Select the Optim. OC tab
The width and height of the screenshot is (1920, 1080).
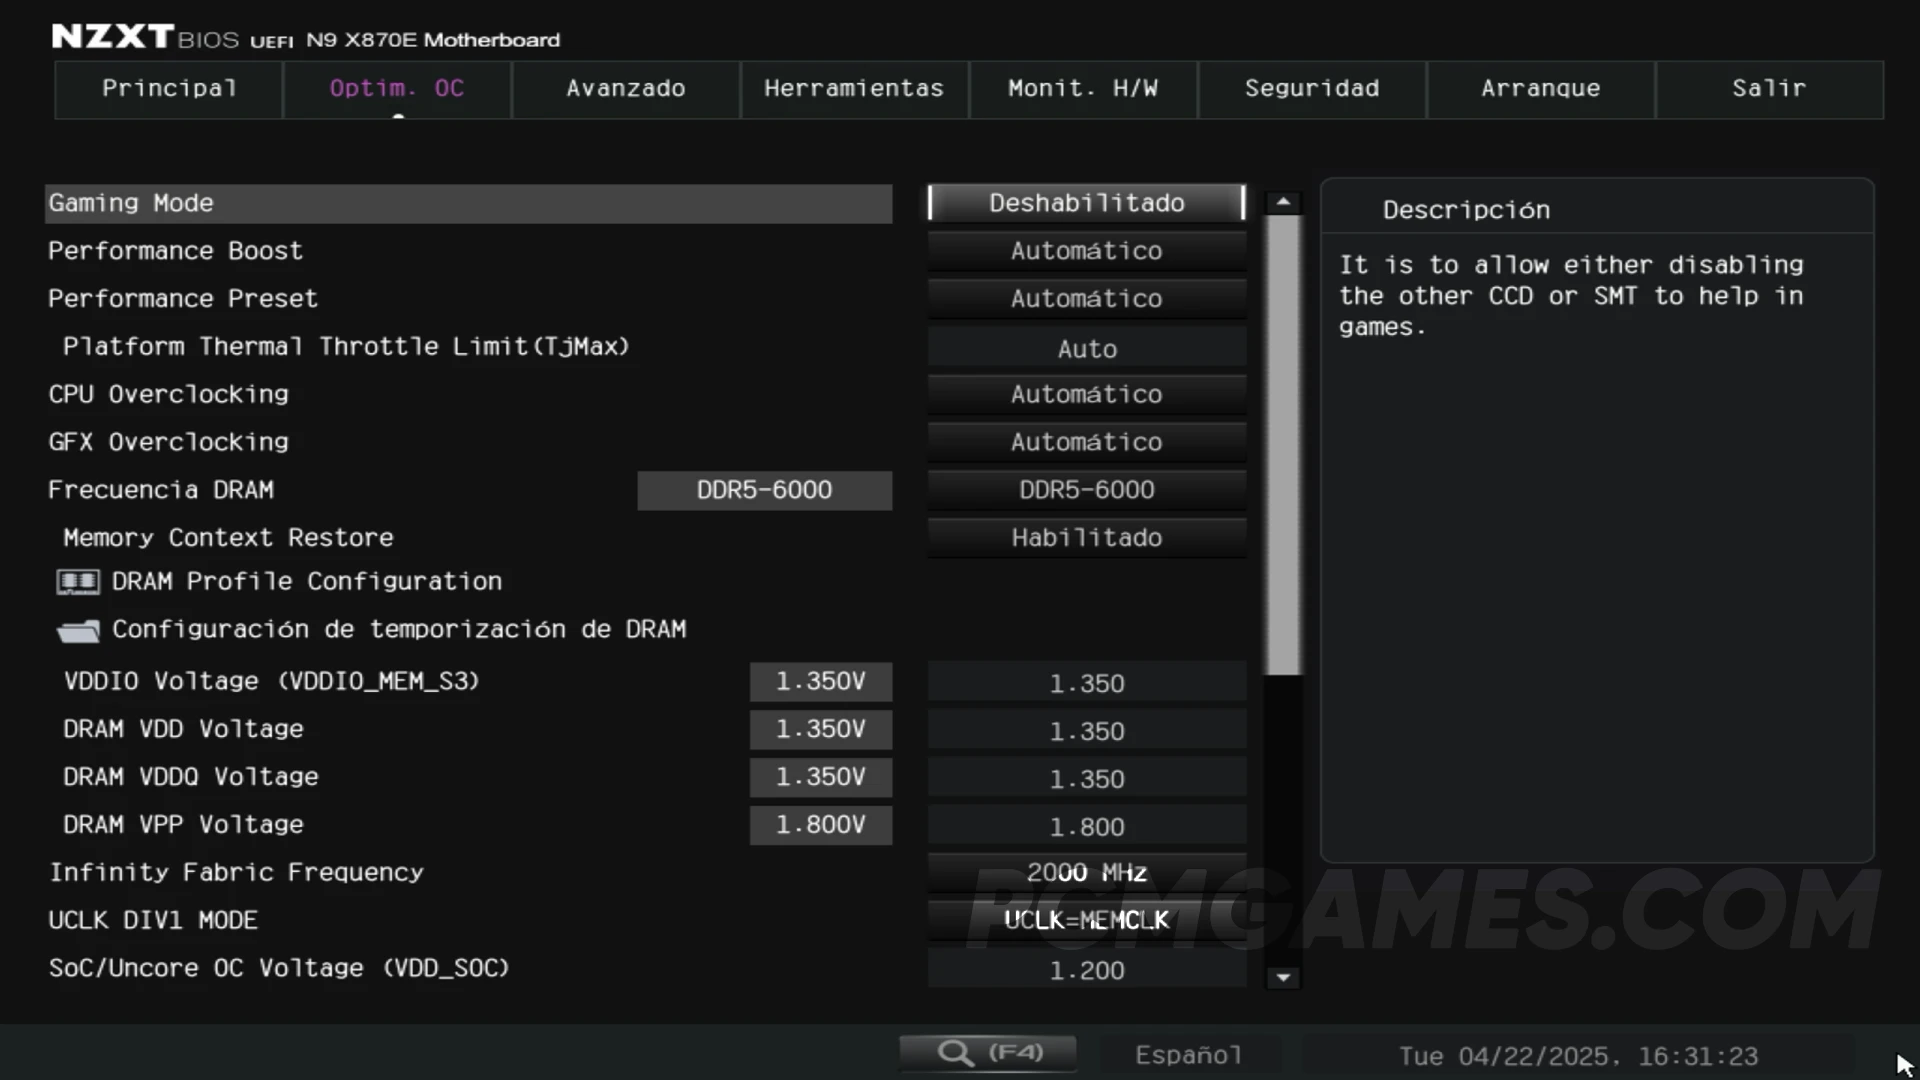pos(397,89)
